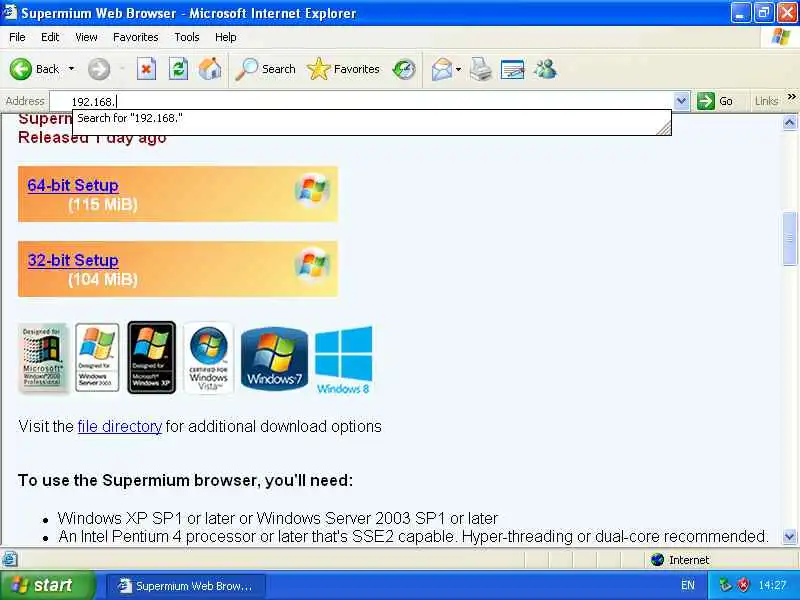Click the Windows Vista certified badge
The image size is (800, 600).
coord(208,358)
